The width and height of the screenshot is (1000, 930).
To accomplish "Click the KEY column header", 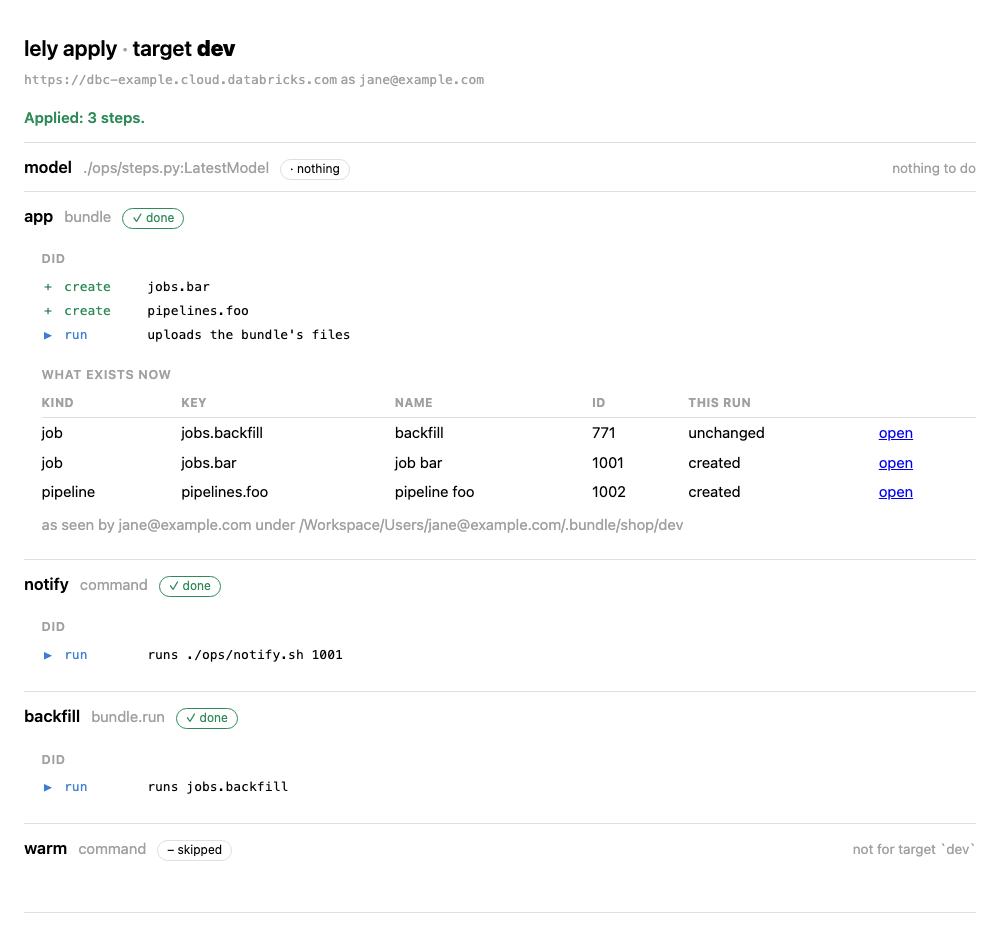I will coord(193,403).
